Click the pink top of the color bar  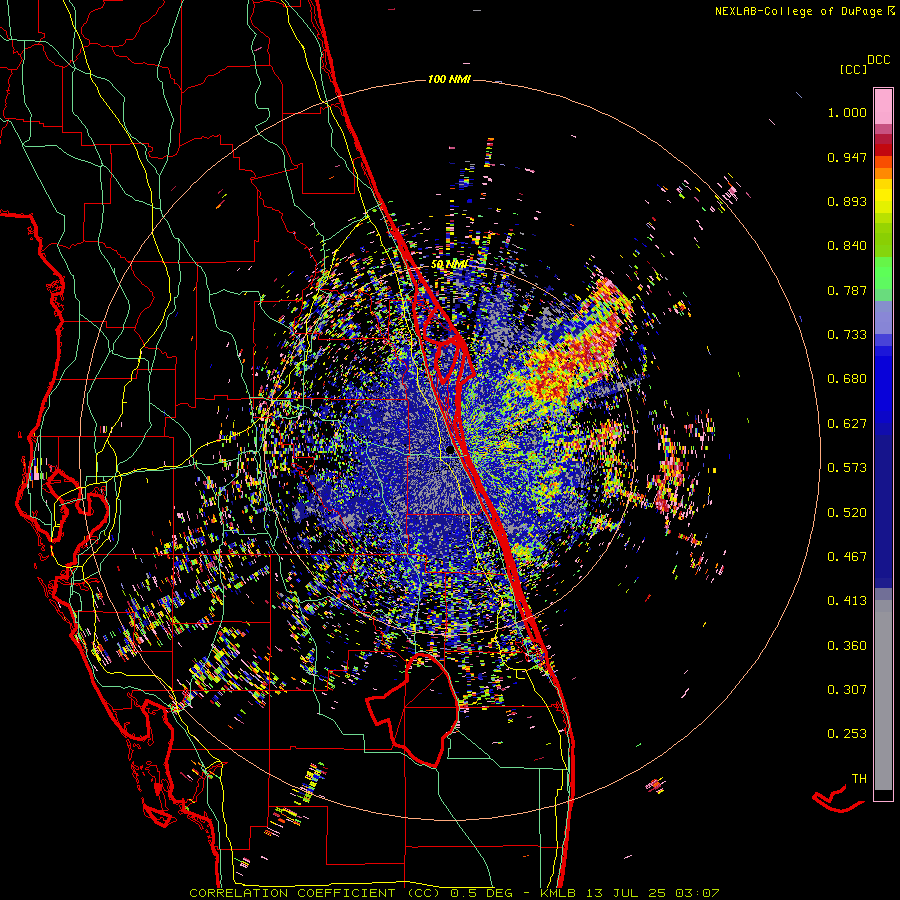pos(883,107)
